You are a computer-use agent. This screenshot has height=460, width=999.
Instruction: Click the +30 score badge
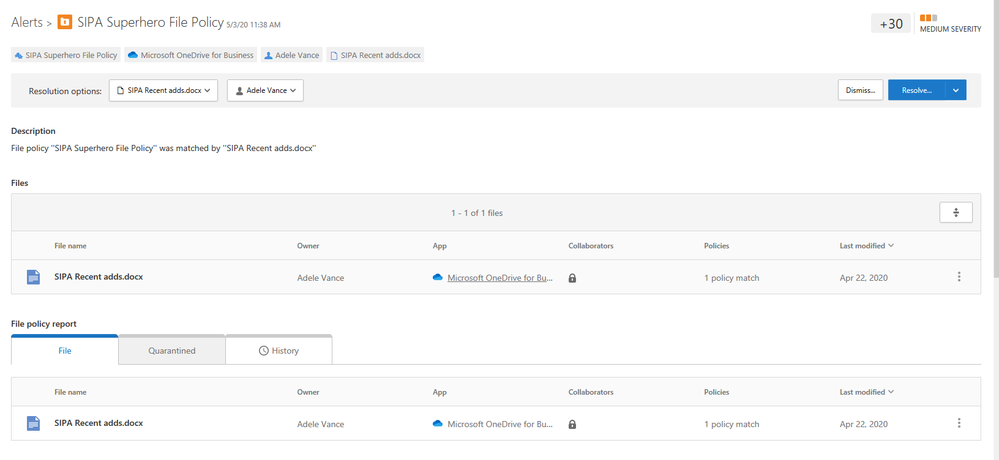click(x=891, y=24)
